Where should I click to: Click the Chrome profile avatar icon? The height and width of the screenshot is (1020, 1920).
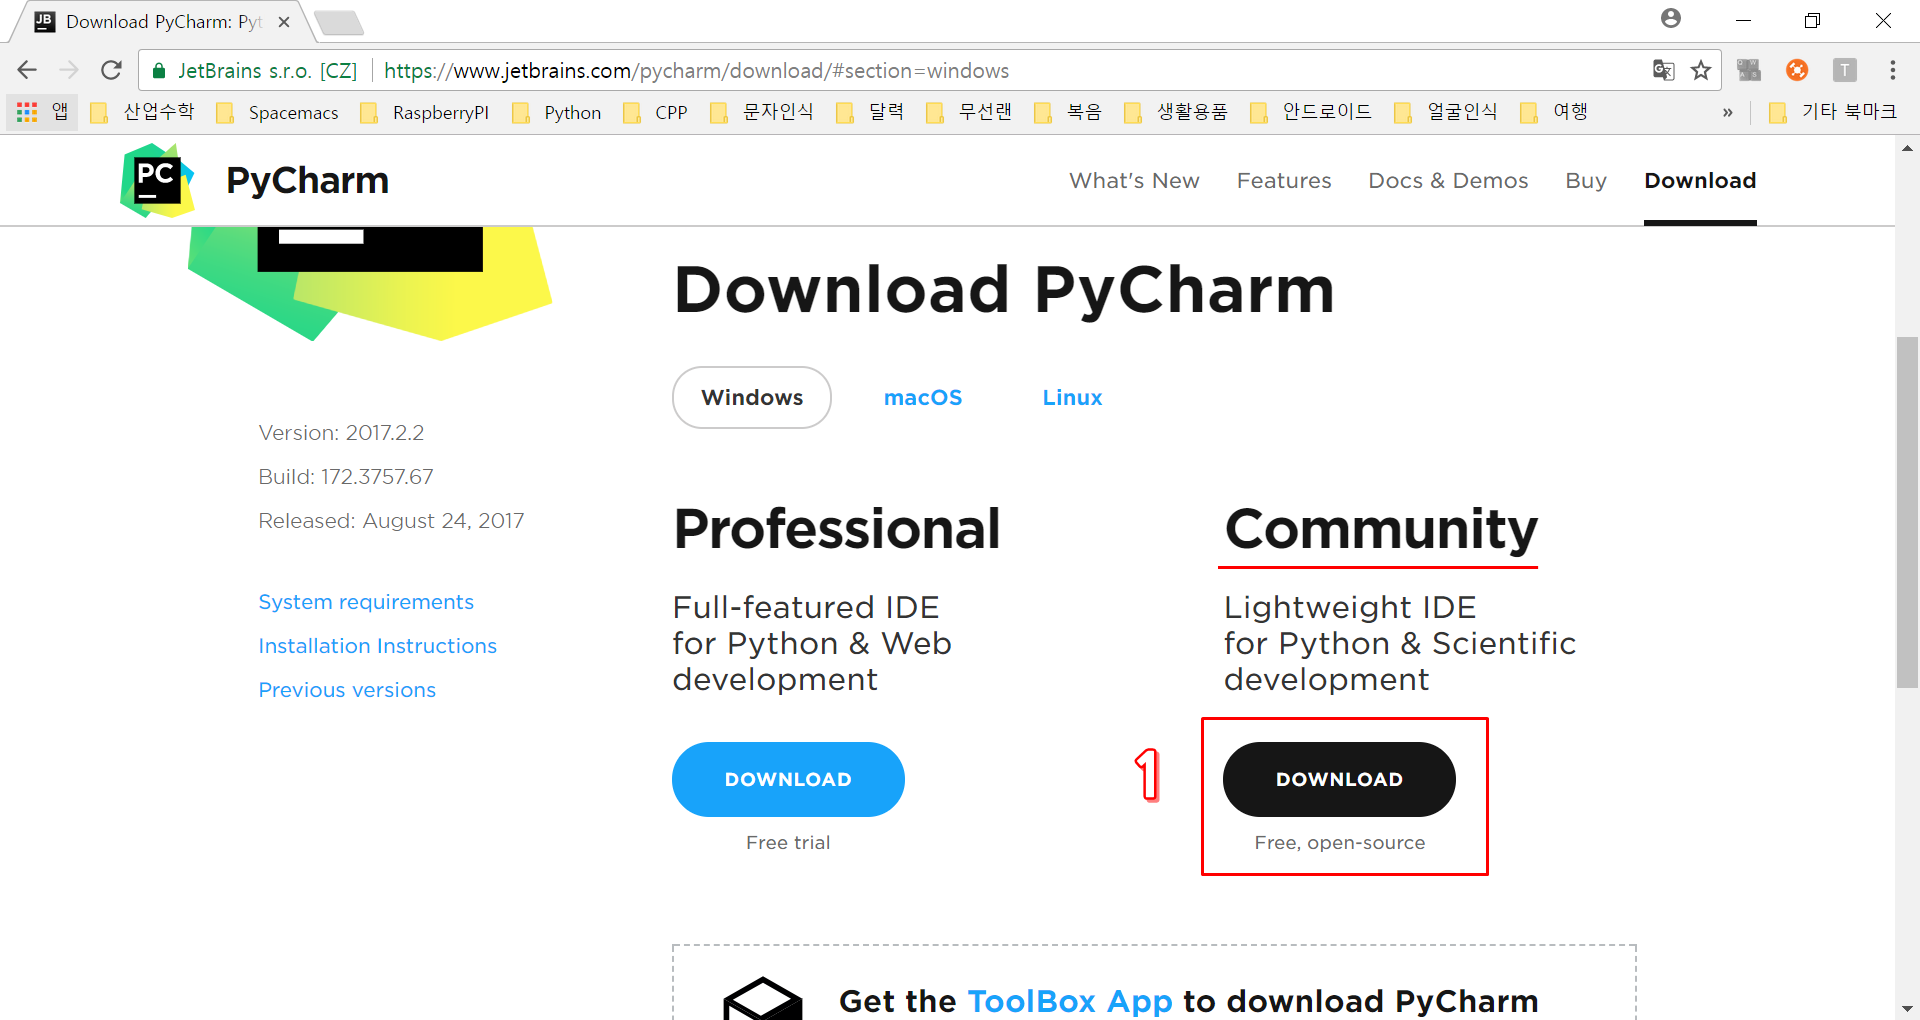coord(1670,19)
